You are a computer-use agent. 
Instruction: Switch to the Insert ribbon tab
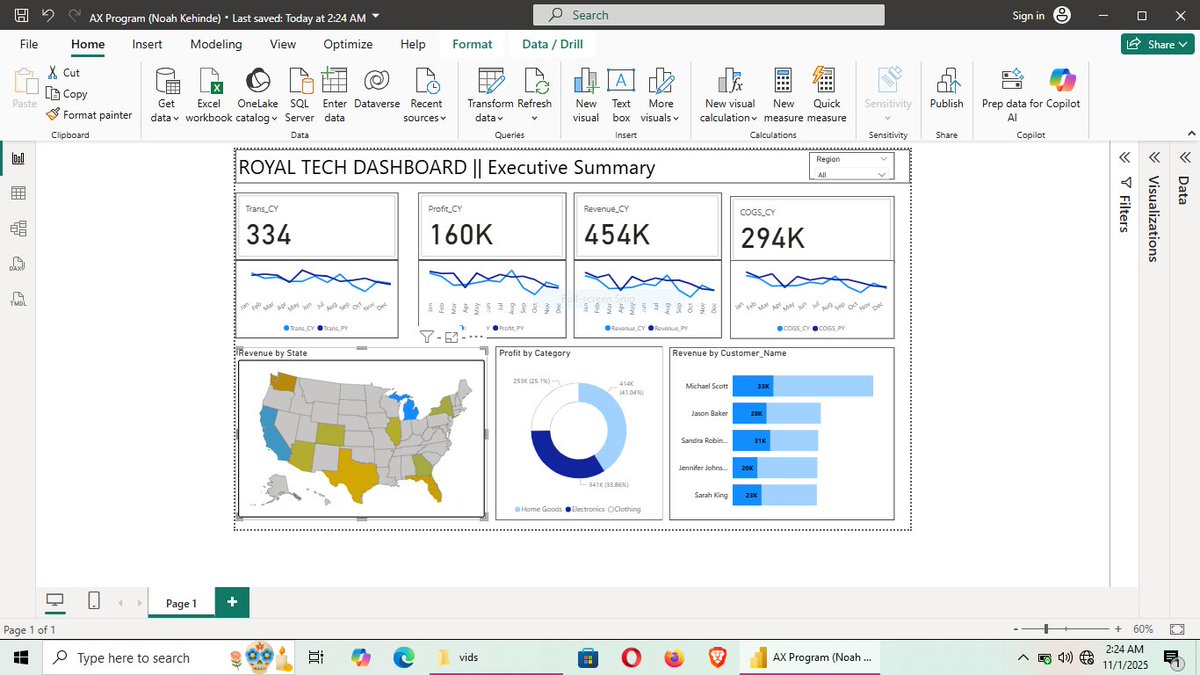147,44
